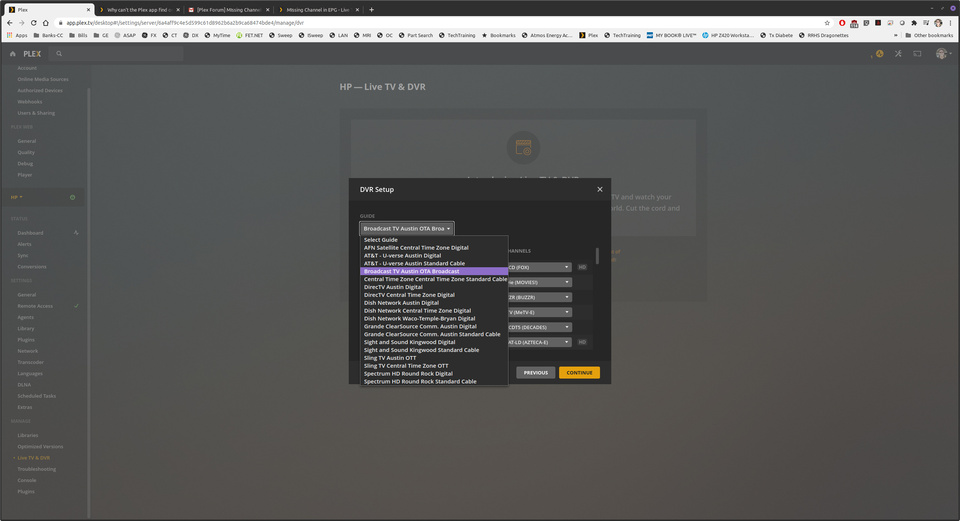Select 'Grande ClearSource Comm. Austin Digital' option
This screenshot has width=960, height=521.
(434, 326)
